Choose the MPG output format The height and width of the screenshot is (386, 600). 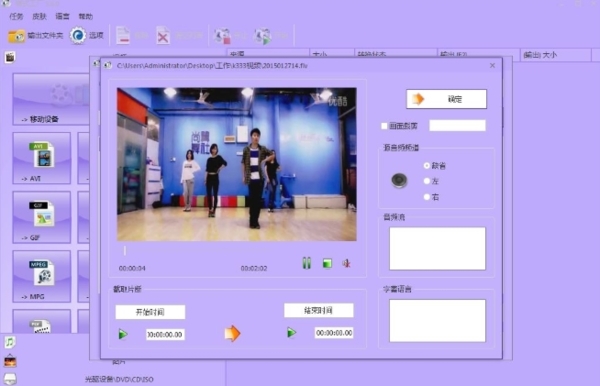[42, 276]
